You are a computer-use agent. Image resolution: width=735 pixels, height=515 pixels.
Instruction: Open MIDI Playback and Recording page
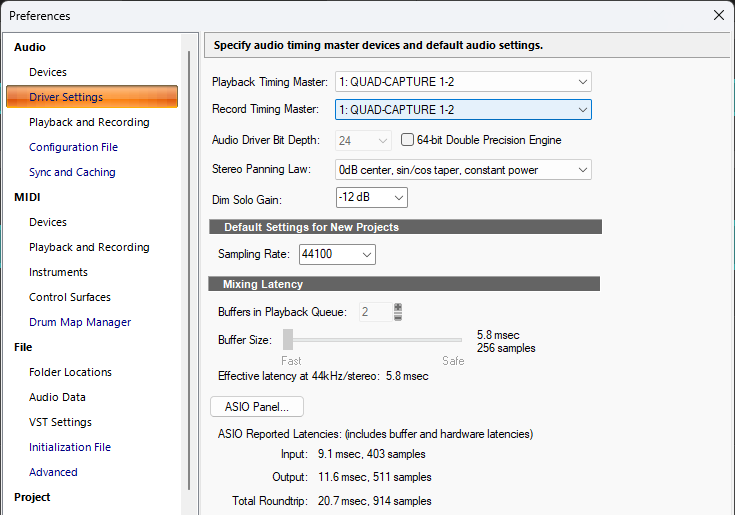pyautogui.click(x=89, y=247)
